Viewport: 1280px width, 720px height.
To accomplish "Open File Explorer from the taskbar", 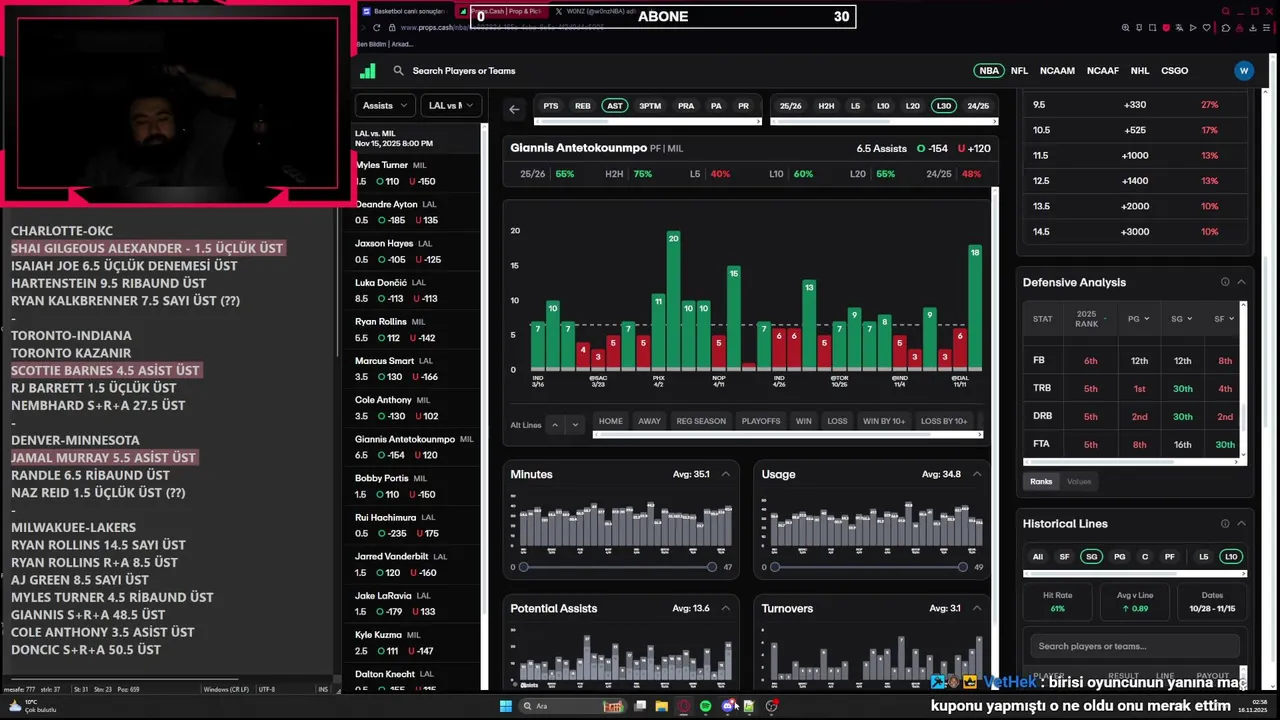I will tap(661, 706).
